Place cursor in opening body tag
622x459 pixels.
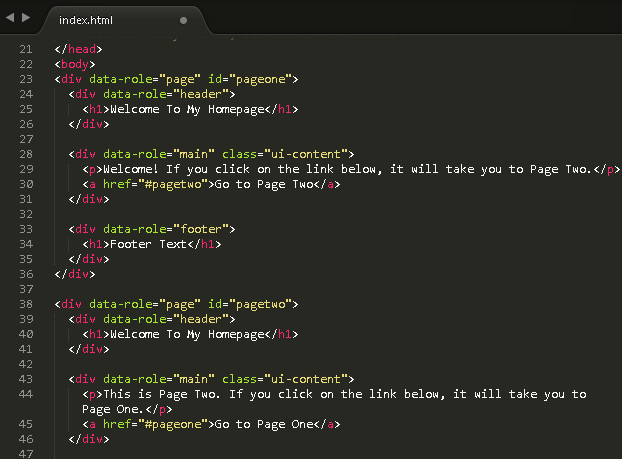pos(75,64)
